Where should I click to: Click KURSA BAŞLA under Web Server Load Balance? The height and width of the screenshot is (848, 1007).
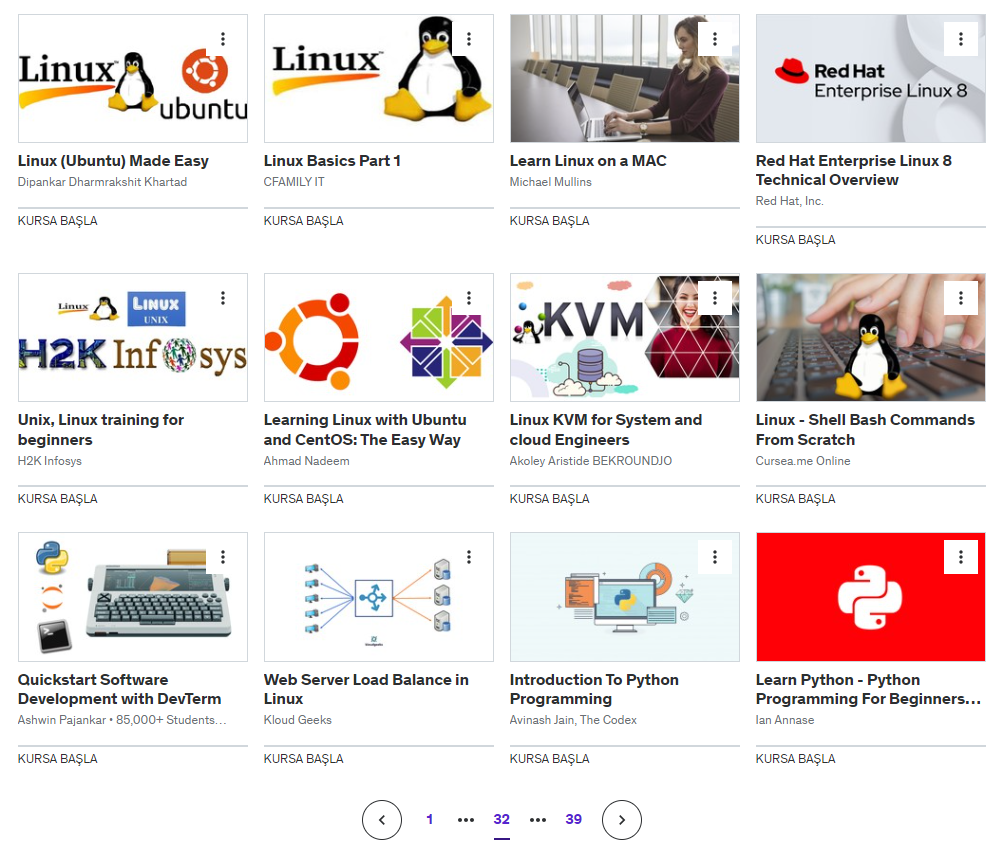304,759
